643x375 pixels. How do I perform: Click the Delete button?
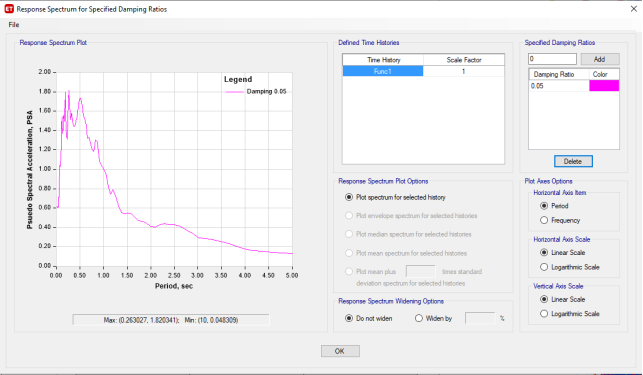click(x=573, y=161)
